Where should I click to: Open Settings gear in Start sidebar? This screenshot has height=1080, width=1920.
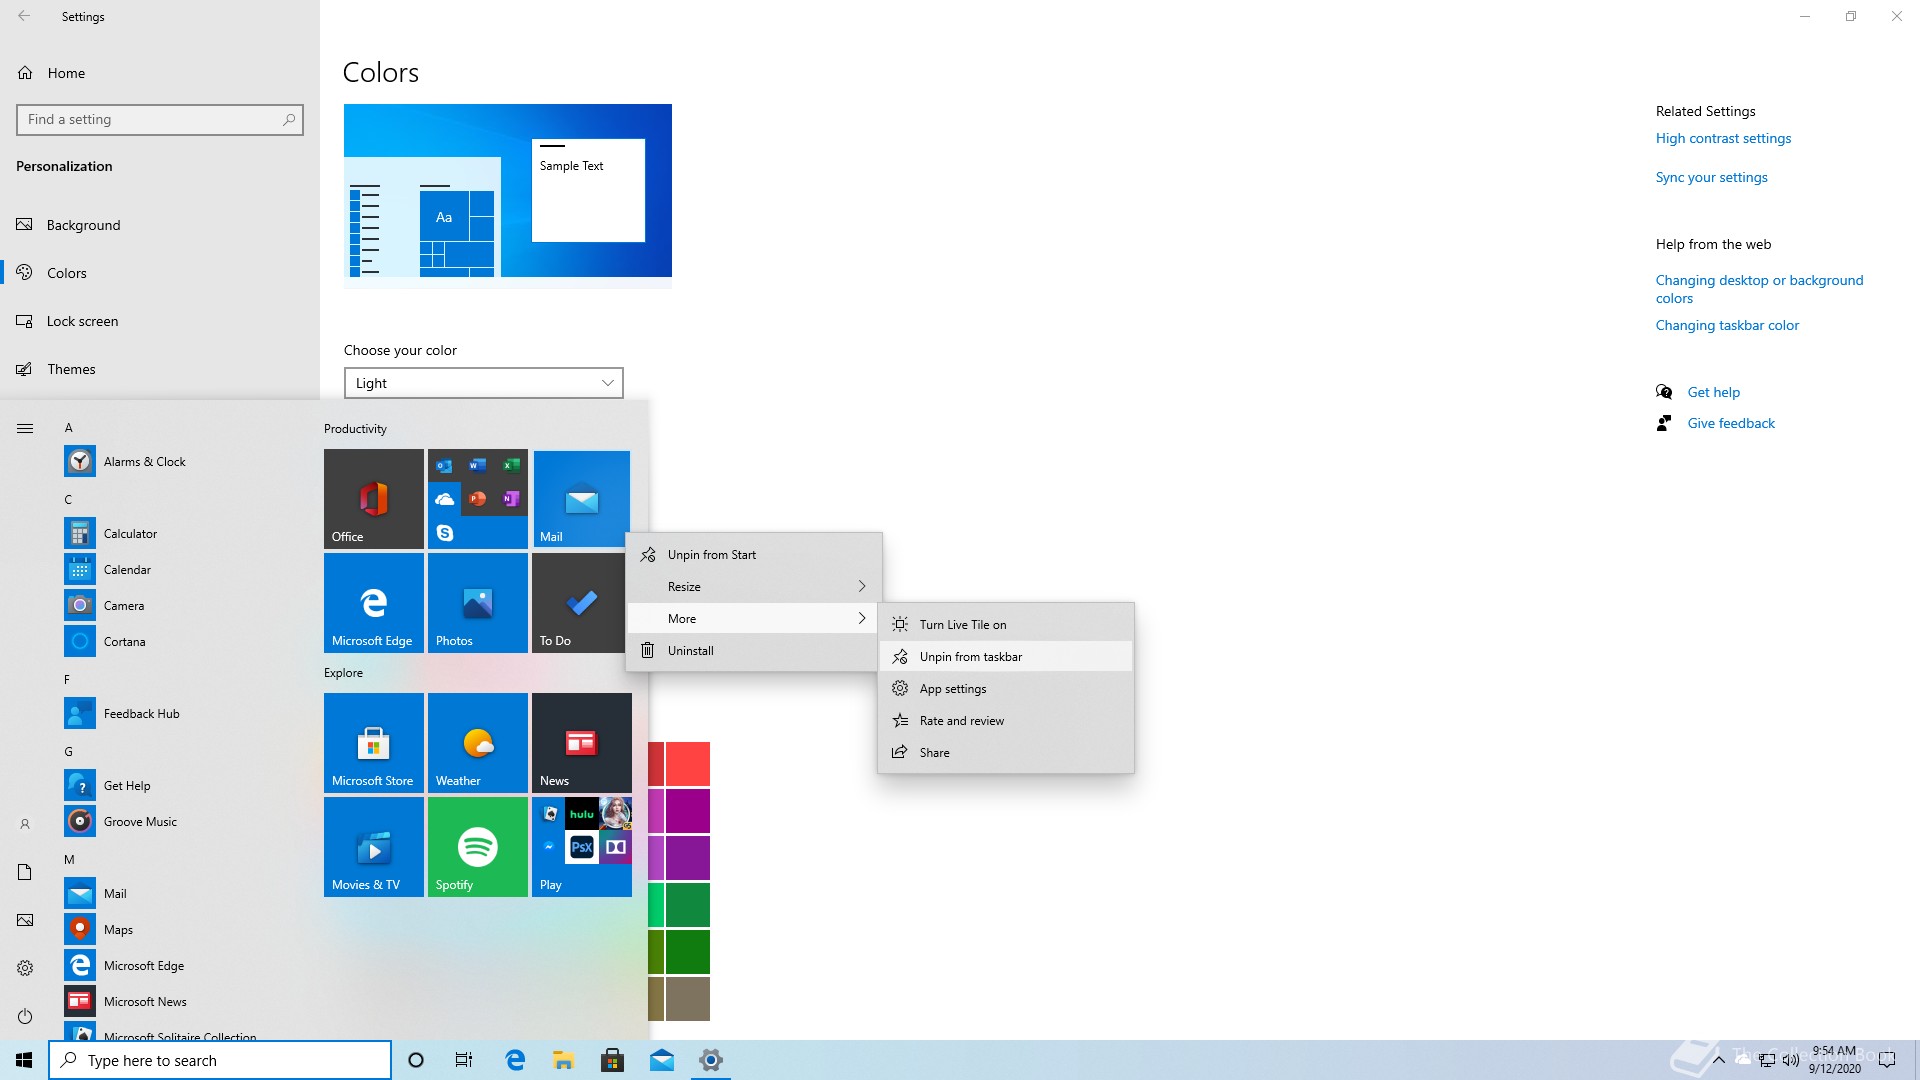pyautogui.click(x=25, y=968)
